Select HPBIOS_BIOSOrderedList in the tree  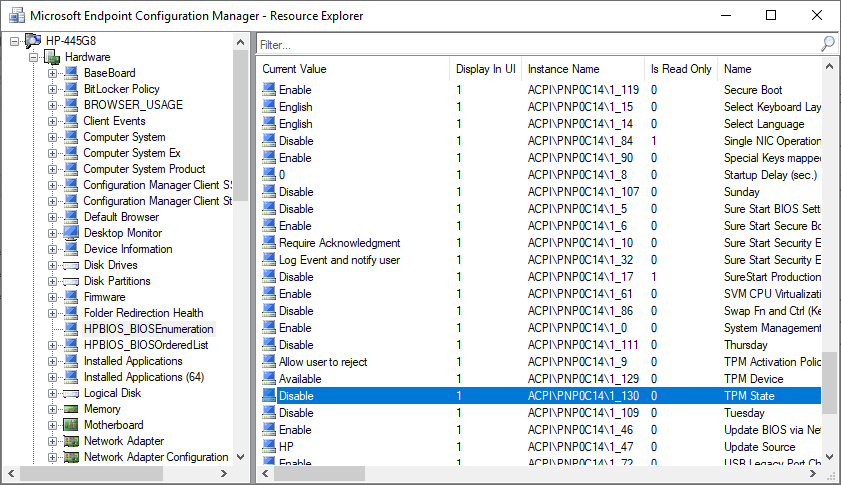(x=146, y=345)
